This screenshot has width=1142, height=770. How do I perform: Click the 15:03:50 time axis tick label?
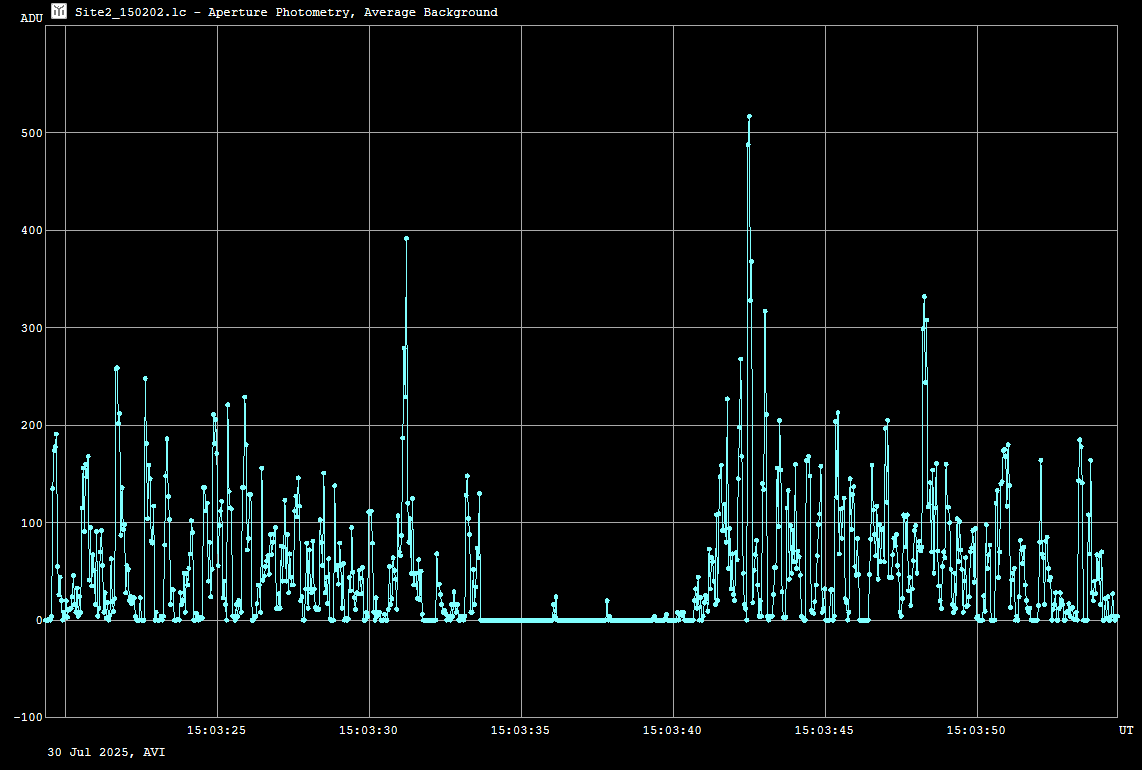(977, 731)
